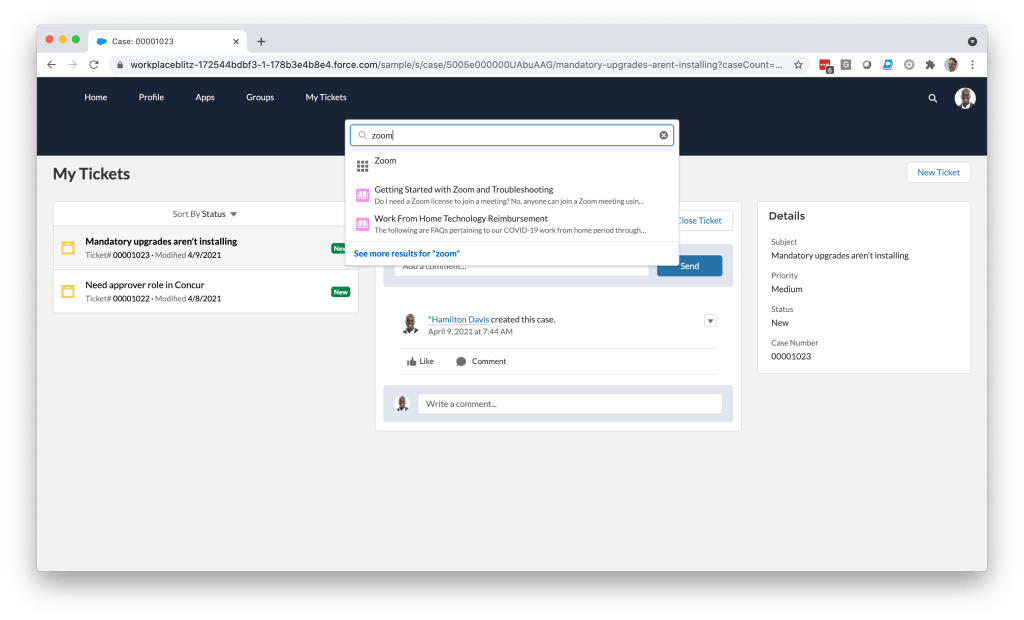Open the user profile avatar menu
Screen dimensions: 1024x620
click(964, 98)
